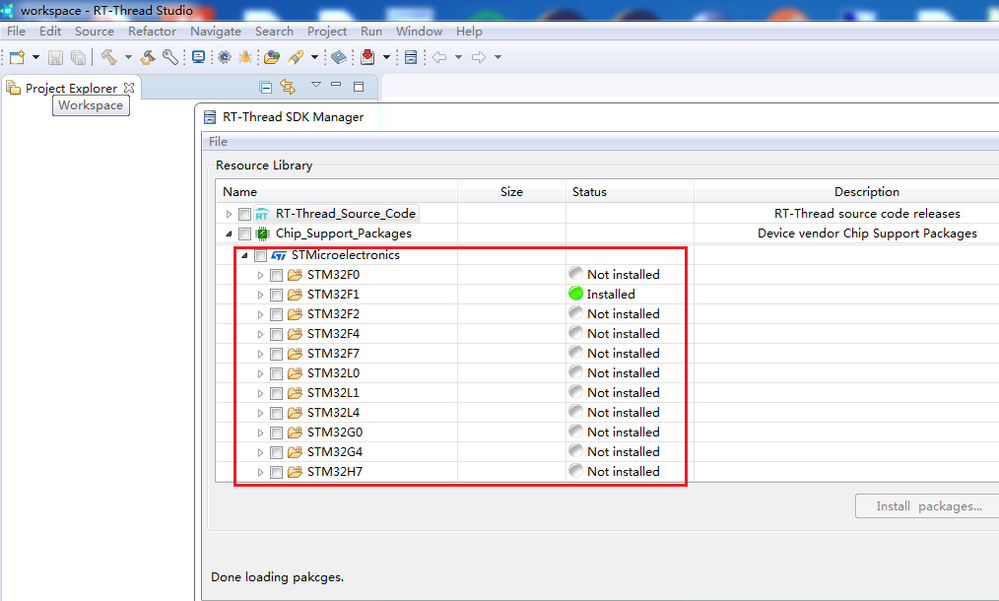Click the Rebuild hammer-with-arrows icon
The image size is (999, 601).
[148, 57]
